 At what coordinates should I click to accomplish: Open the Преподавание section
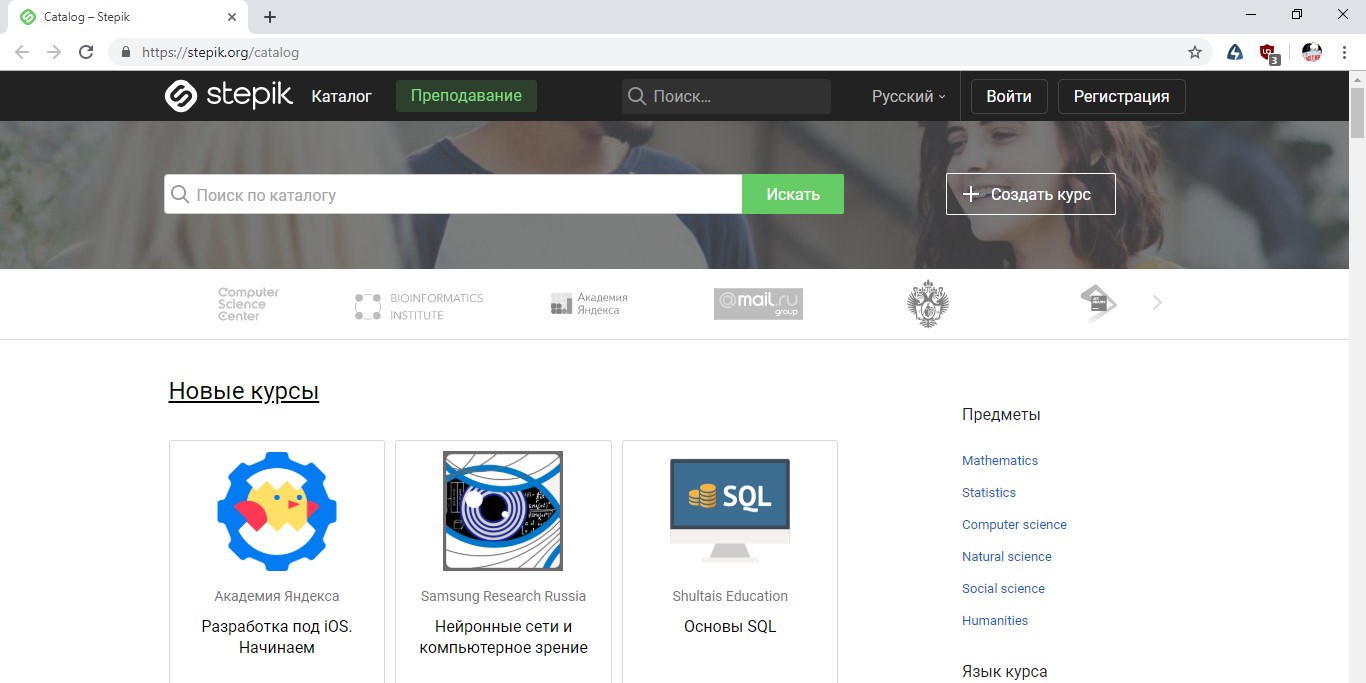[466, 96]
